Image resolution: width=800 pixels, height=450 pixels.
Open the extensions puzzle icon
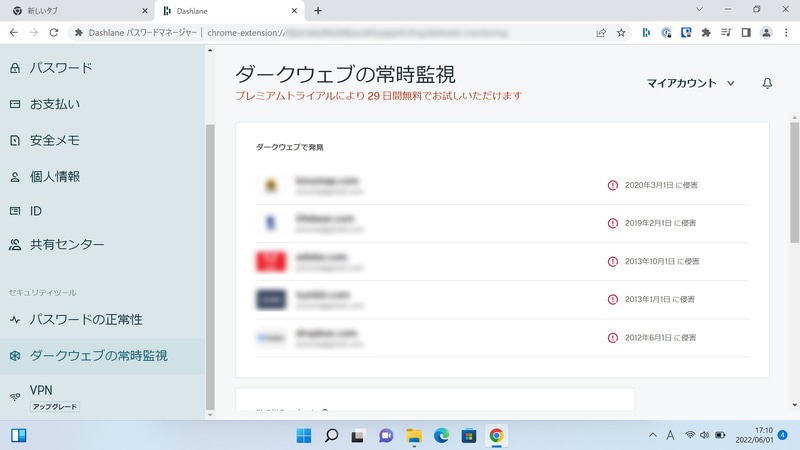[706, 33]
